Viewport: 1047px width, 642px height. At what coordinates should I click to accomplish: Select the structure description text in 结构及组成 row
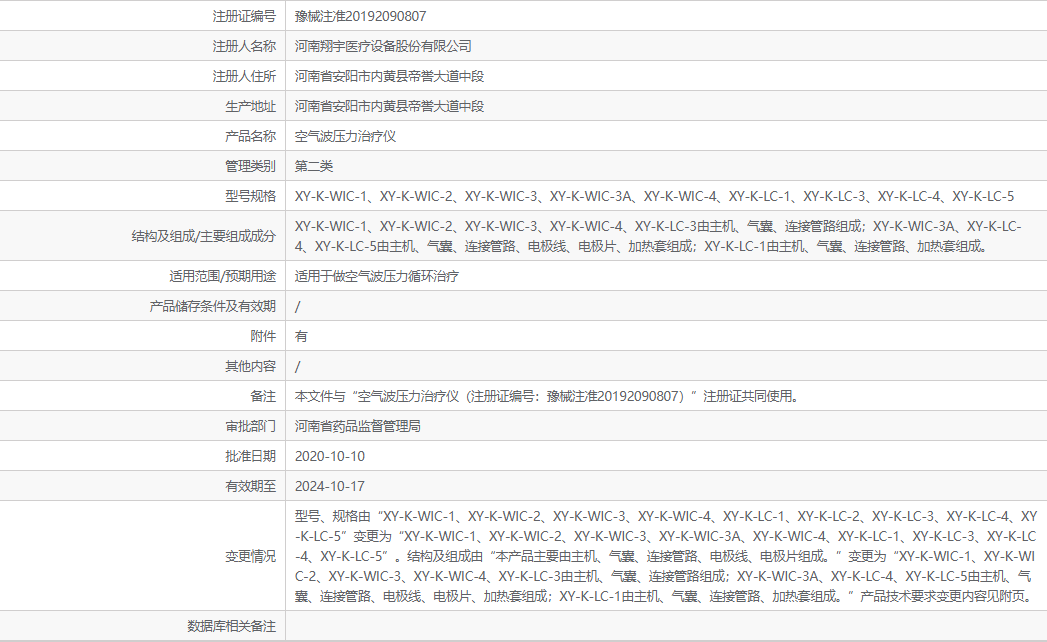pos(658,236)
